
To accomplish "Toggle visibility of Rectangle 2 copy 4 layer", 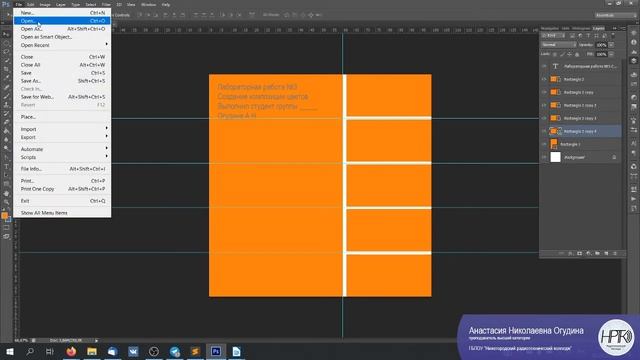I will tap(544, 131).
